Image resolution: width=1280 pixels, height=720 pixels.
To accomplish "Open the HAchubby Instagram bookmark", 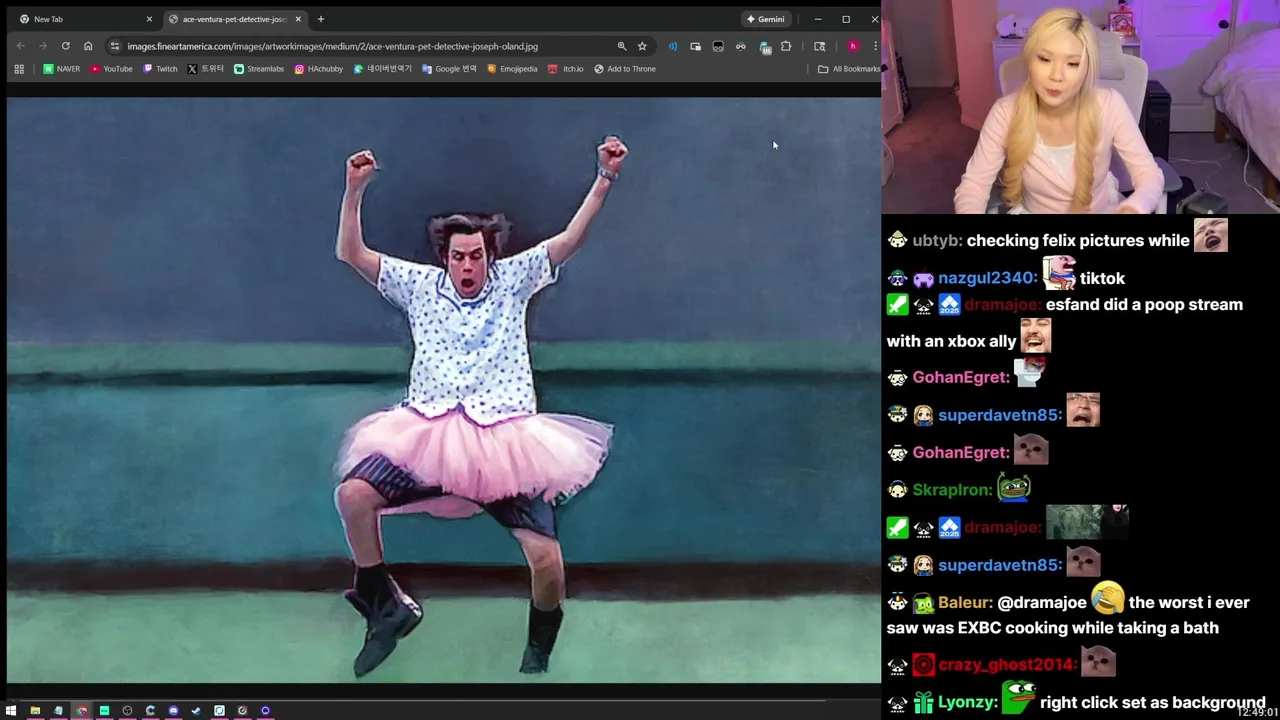I will [319, 69].
